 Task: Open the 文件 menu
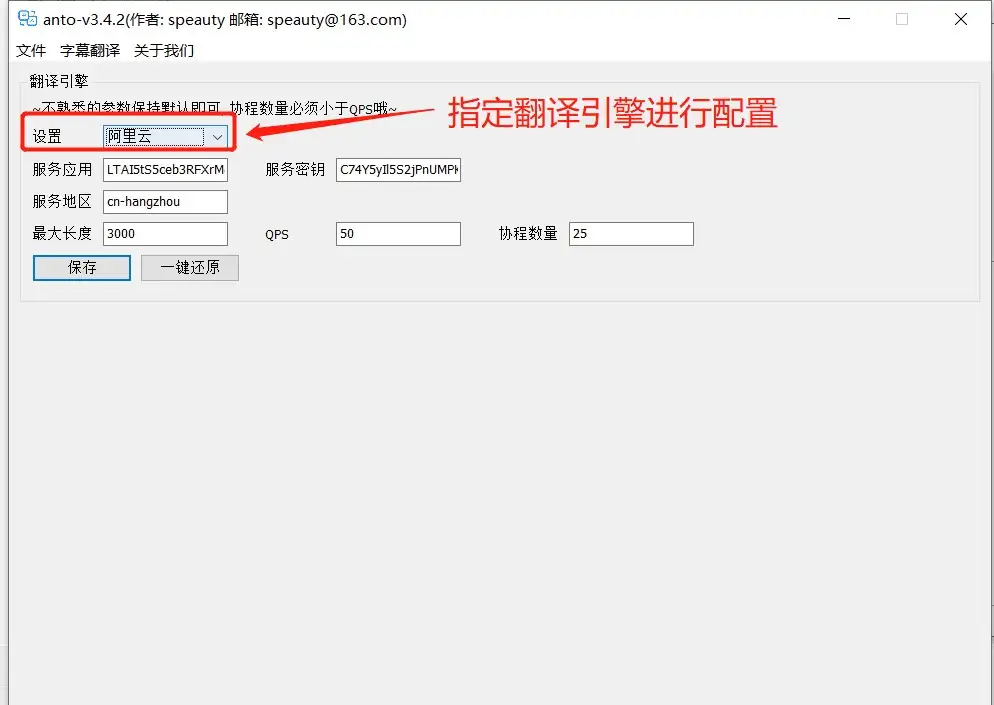point(31,50)
